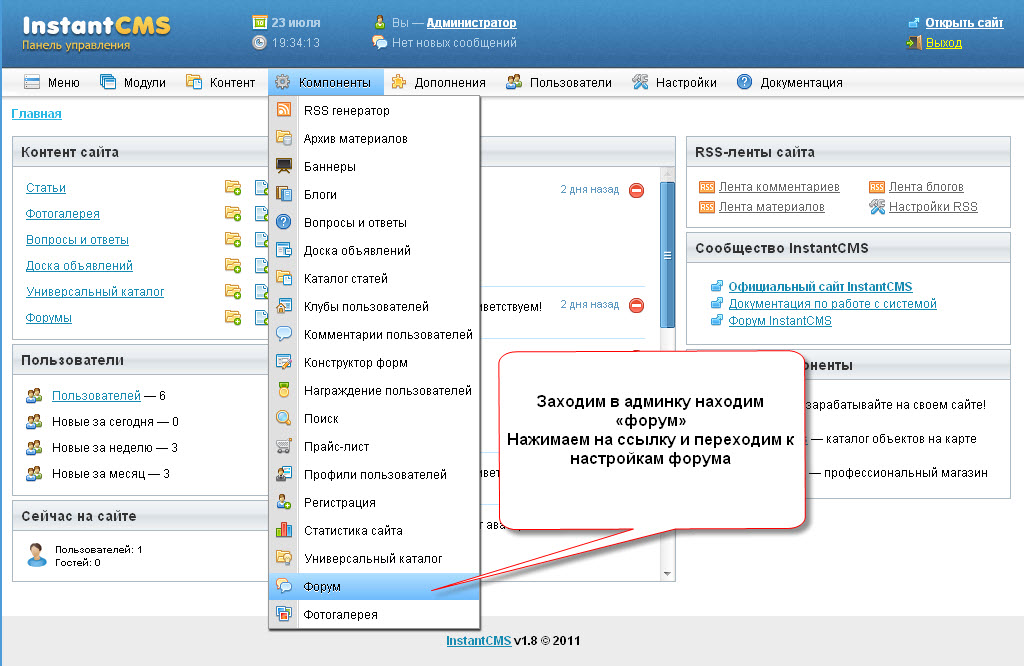
Task: Open Вопросы и ответы link in Контент сайта
Action: pyautogui.click(x=77, y=240)
